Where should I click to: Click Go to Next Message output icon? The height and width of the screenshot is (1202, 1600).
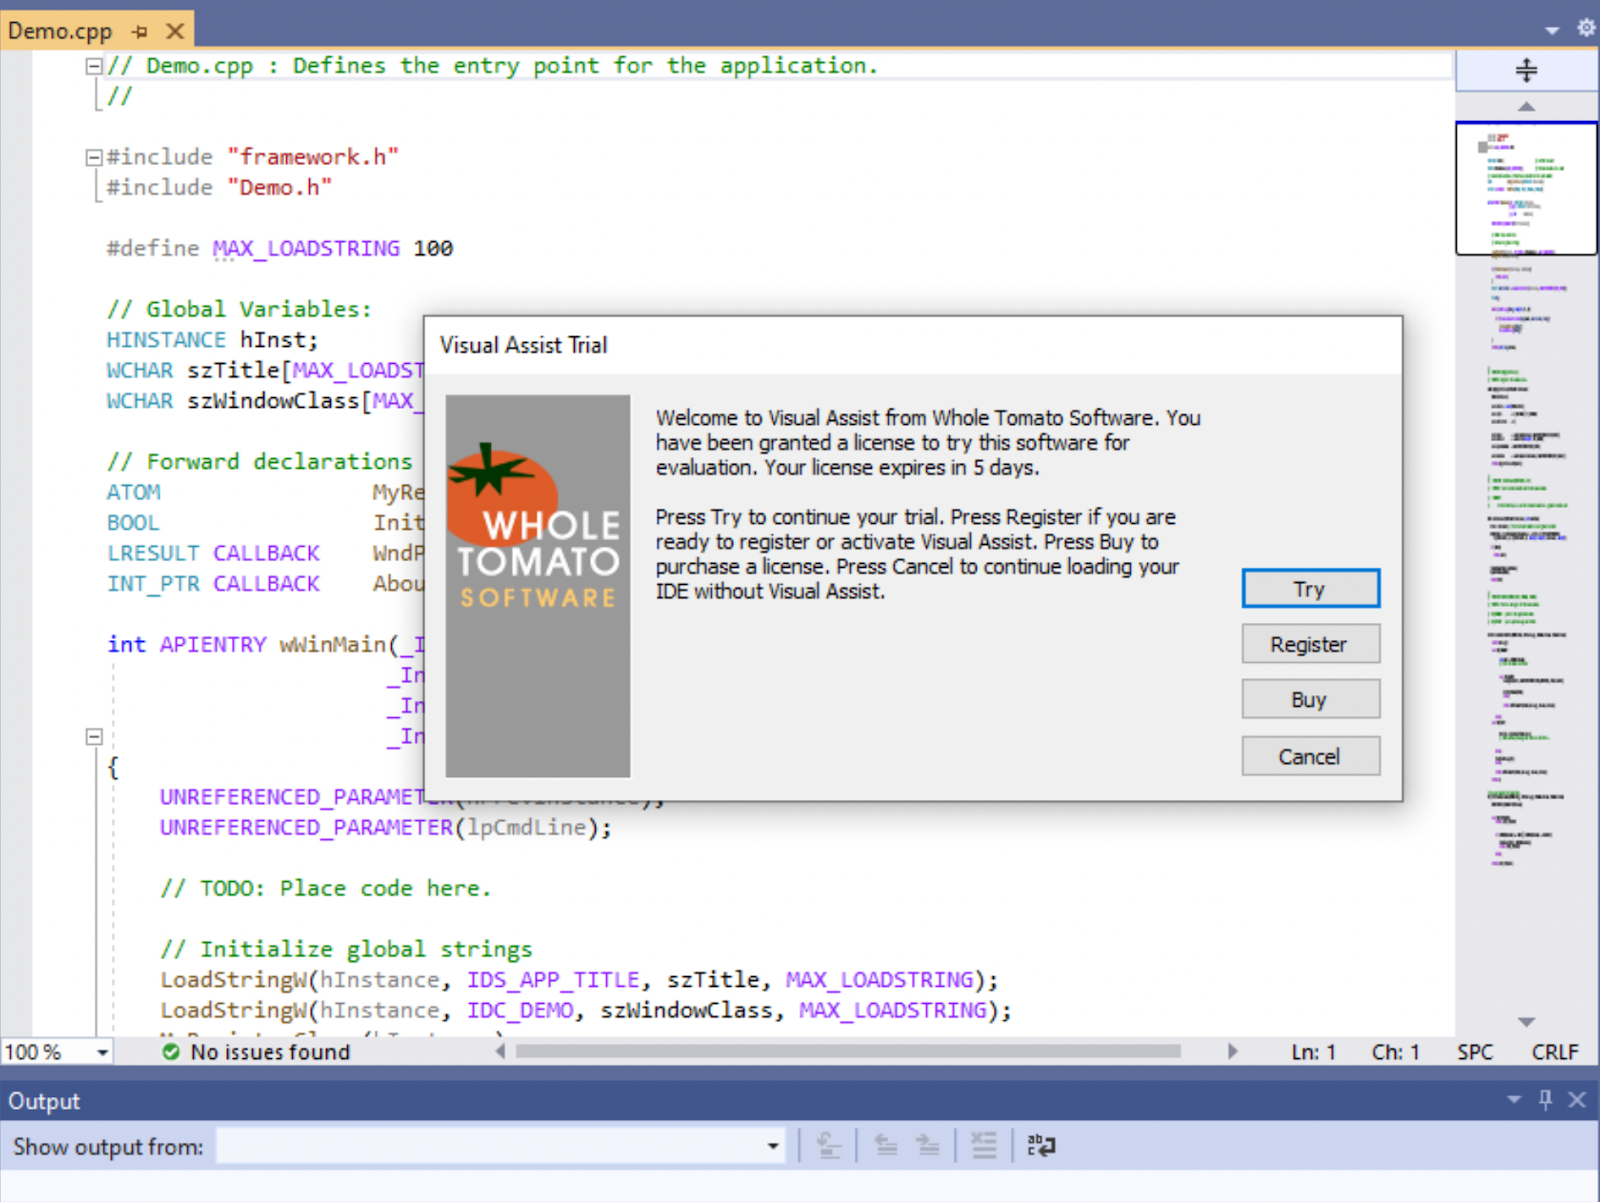tap(928, 1146)
